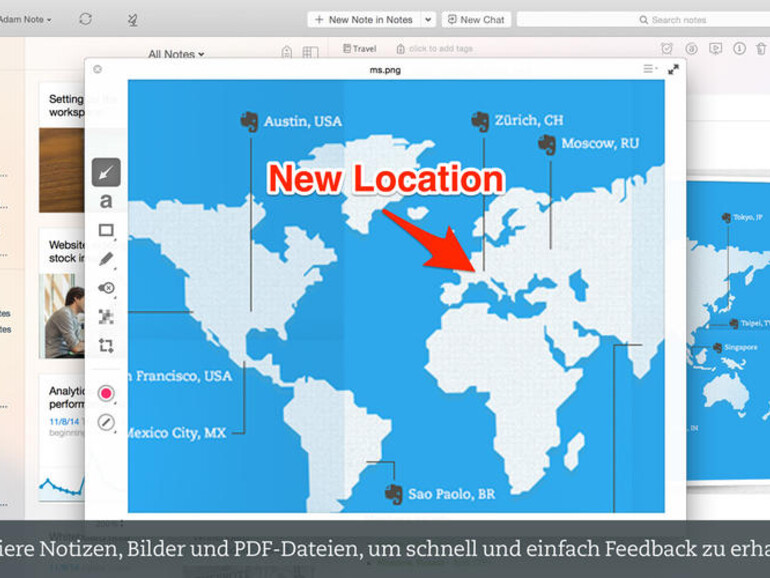The image size is (770, 578).
Task: Select the New Location text annotation
Action: [386, 178]
